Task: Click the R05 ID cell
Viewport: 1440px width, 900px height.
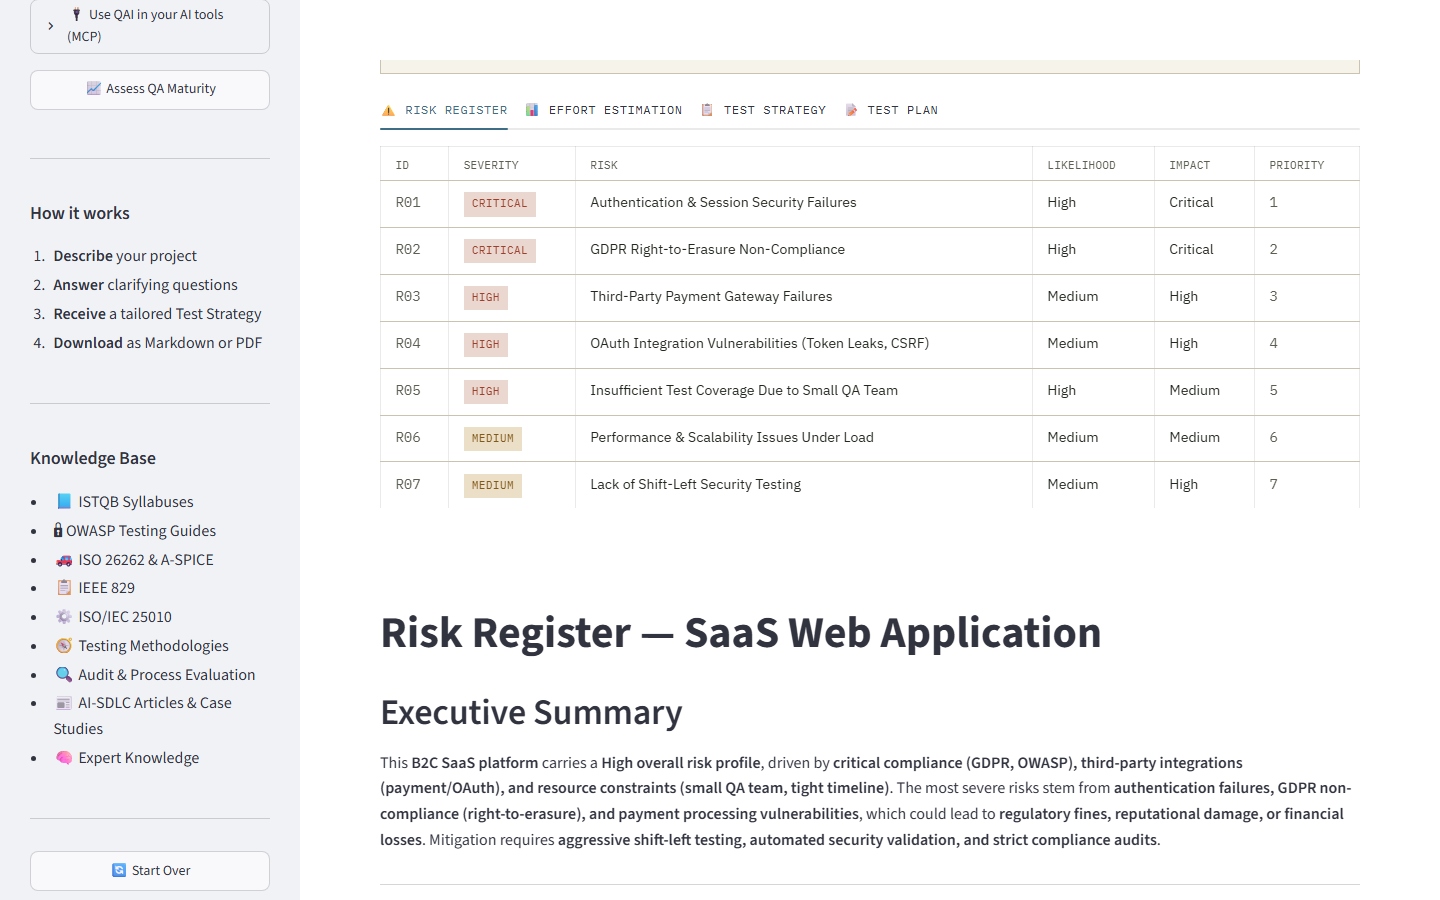Action: pos(408,391)
